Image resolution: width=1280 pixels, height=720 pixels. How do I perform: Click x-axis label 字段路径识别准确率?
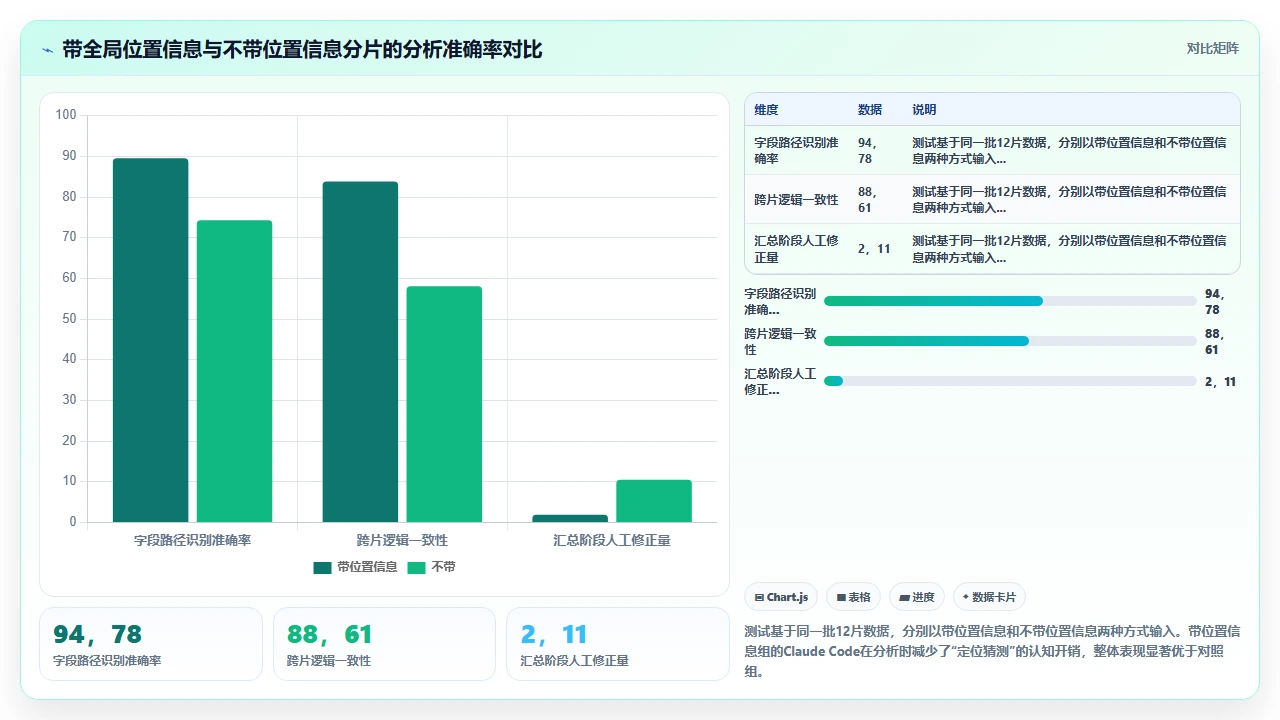click(192, 540)
